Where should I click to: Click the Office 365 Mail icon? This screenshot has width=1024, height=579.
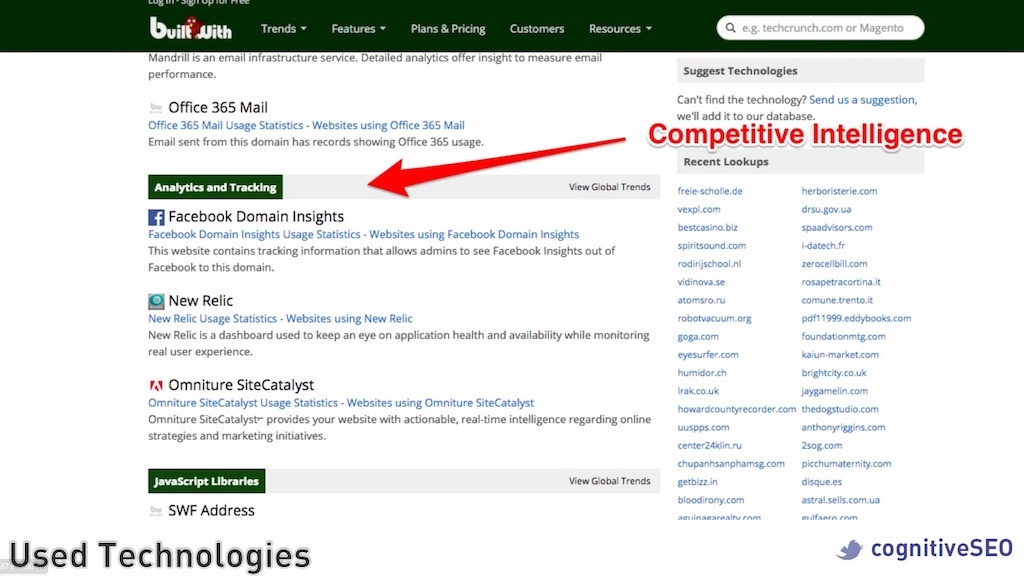tap(156, 108)
